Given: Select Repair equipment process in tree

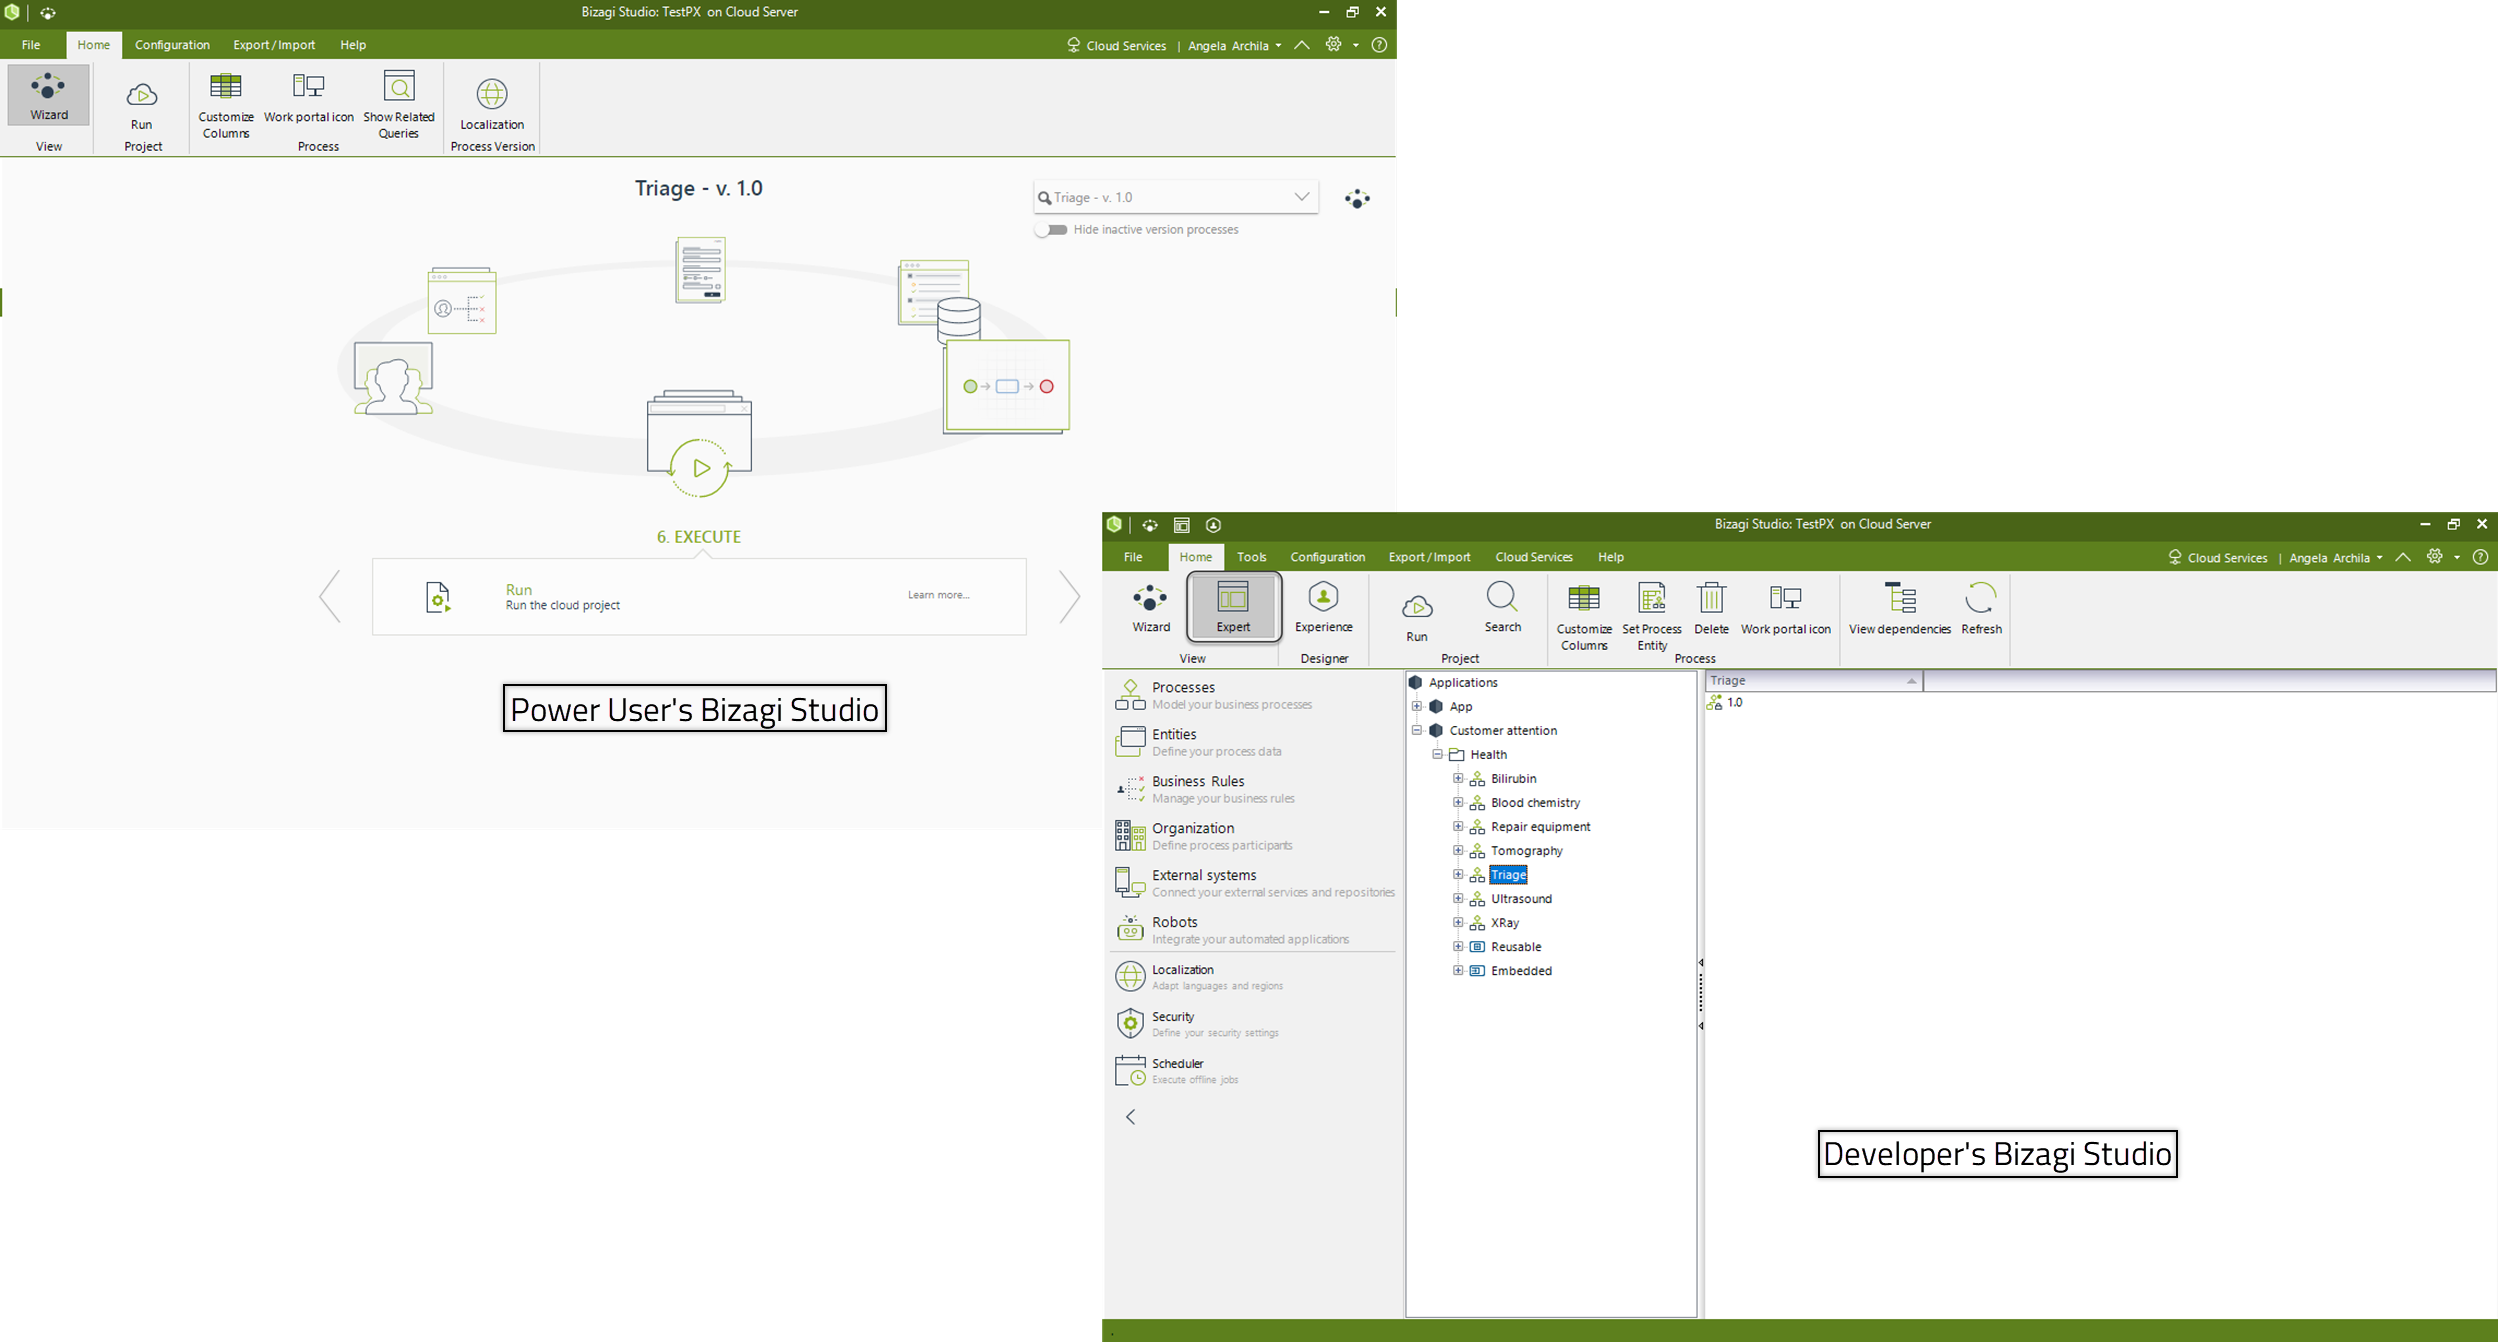Looking at the screenshot, I should coord(1540,827).
